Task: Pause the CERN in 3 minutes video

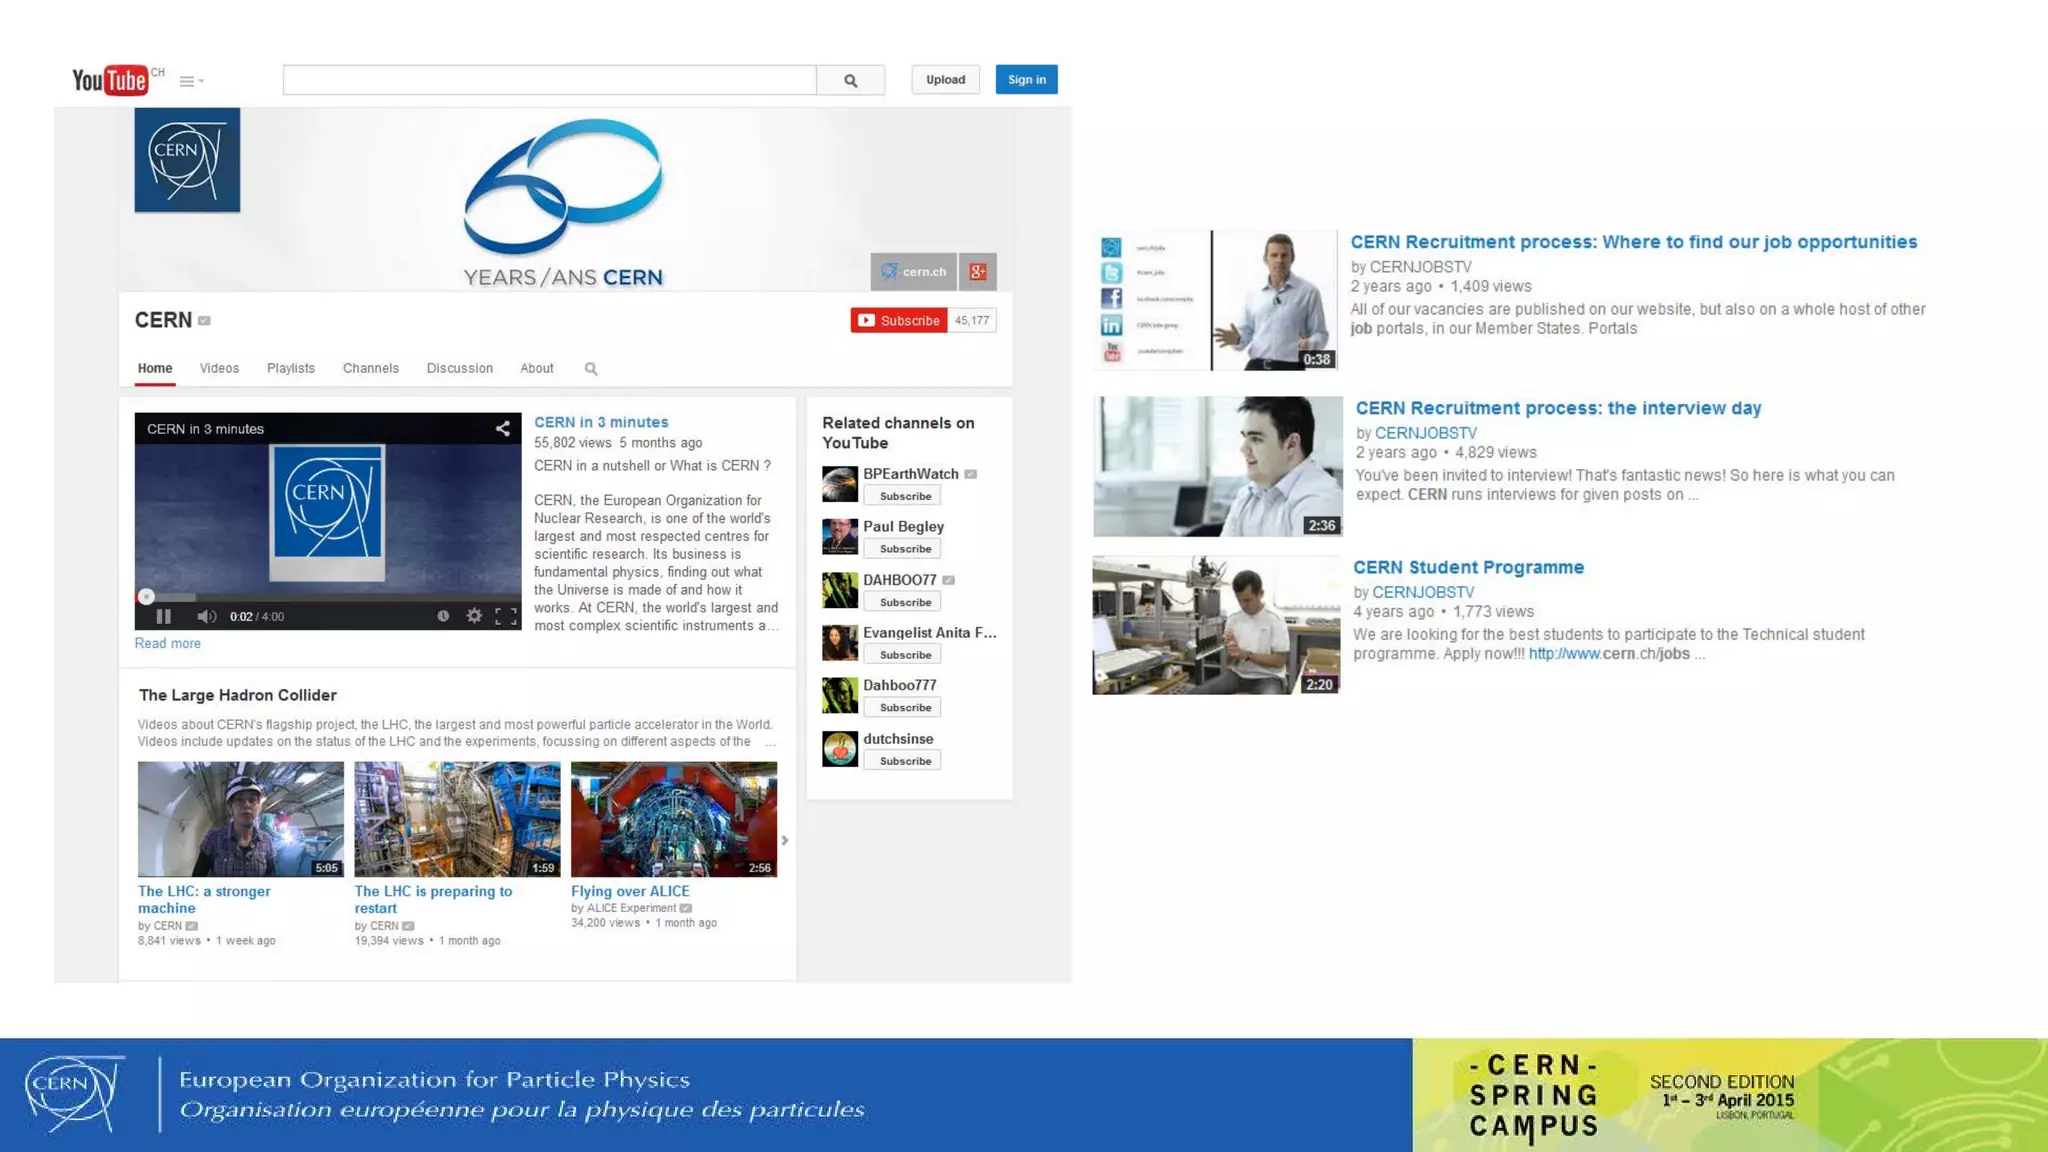Action: [x=164, y=617]
